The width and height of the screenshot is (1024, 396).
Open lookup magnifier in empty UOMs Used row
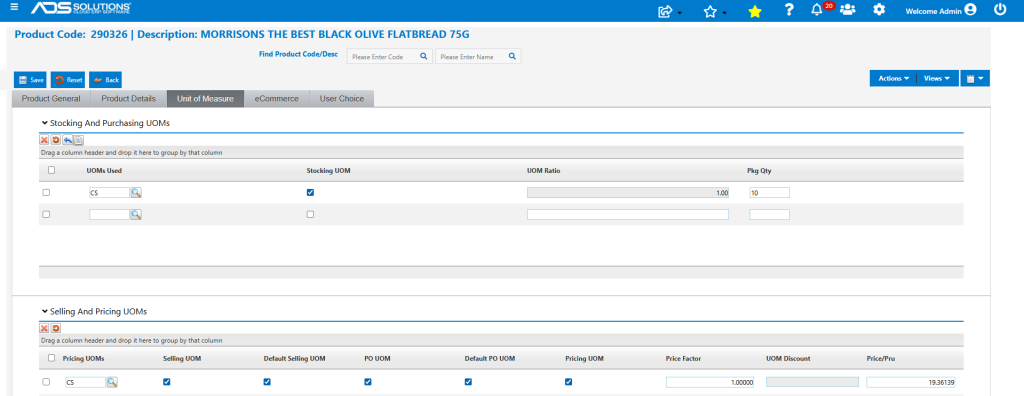pyautogui.click(x=136, y=214)
